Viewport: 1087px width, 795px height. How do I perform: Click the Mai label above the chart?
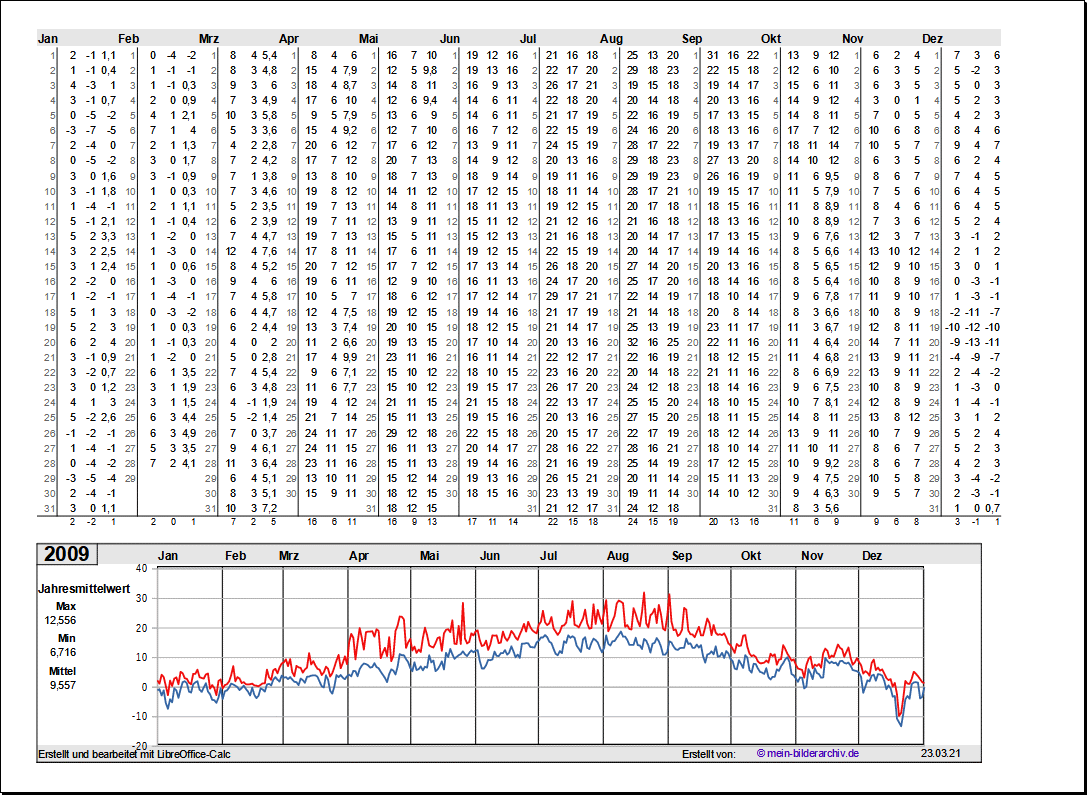pos(430,555)
